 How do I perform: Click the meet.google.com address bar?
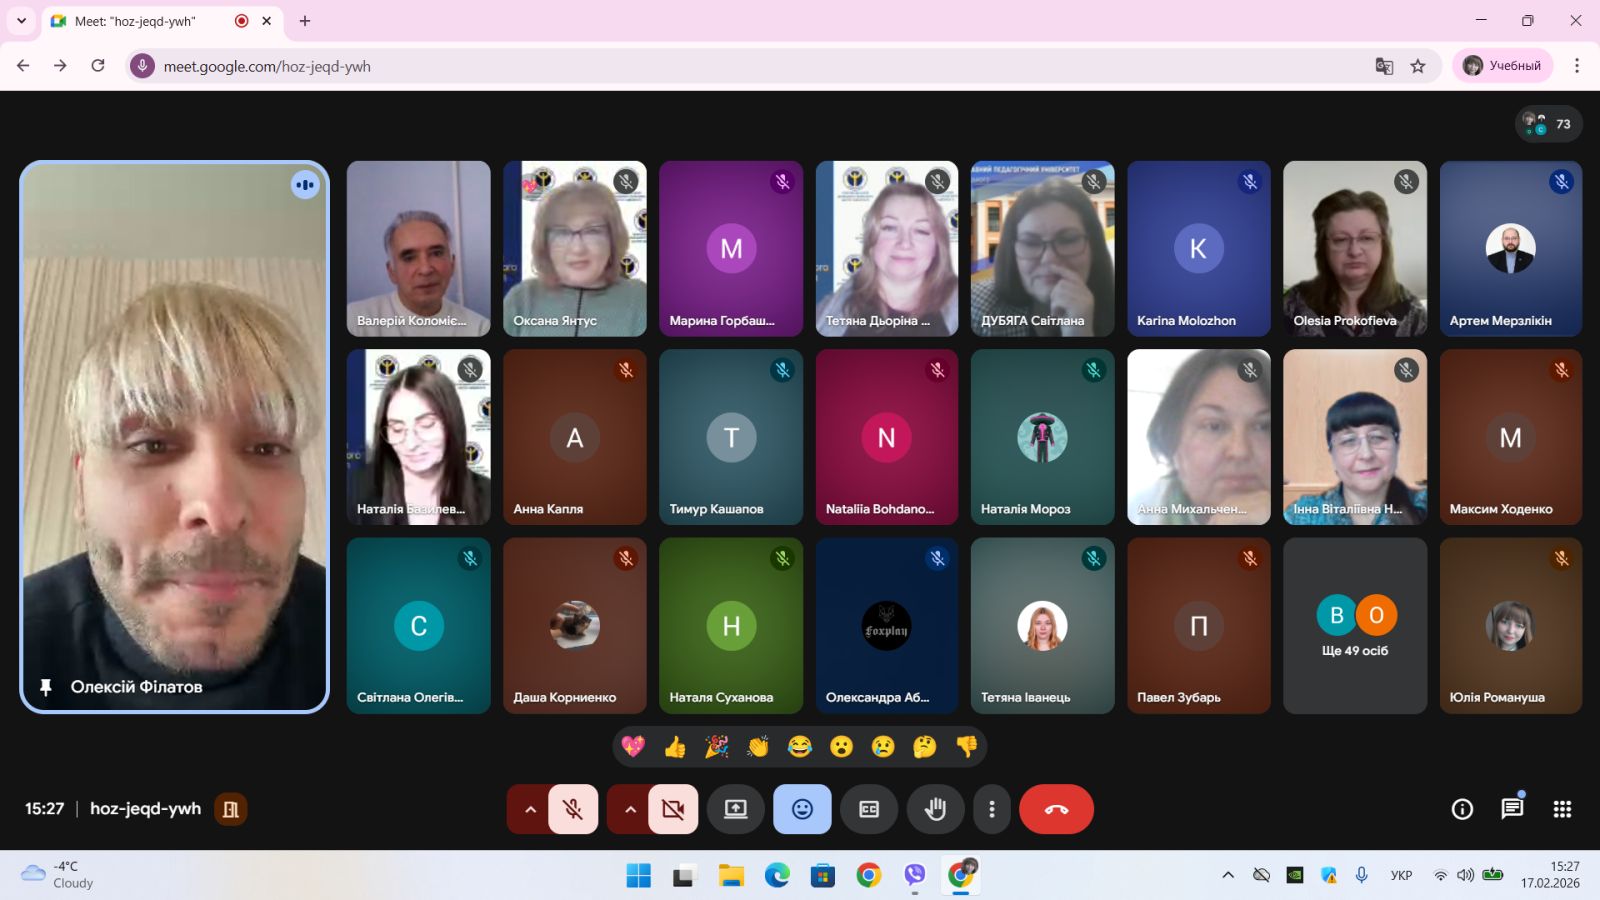700,66
